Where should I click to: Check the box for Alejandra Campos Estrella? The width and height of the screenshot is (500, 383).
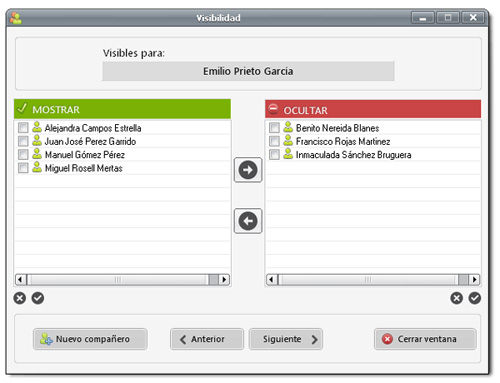tap(23, 128)
